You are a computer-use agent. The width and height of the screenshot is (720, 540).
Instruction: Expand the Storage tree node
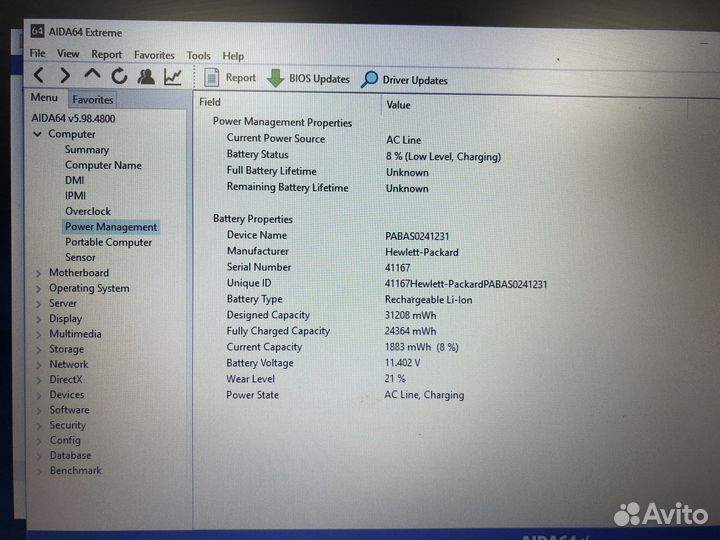pos(39,350)
